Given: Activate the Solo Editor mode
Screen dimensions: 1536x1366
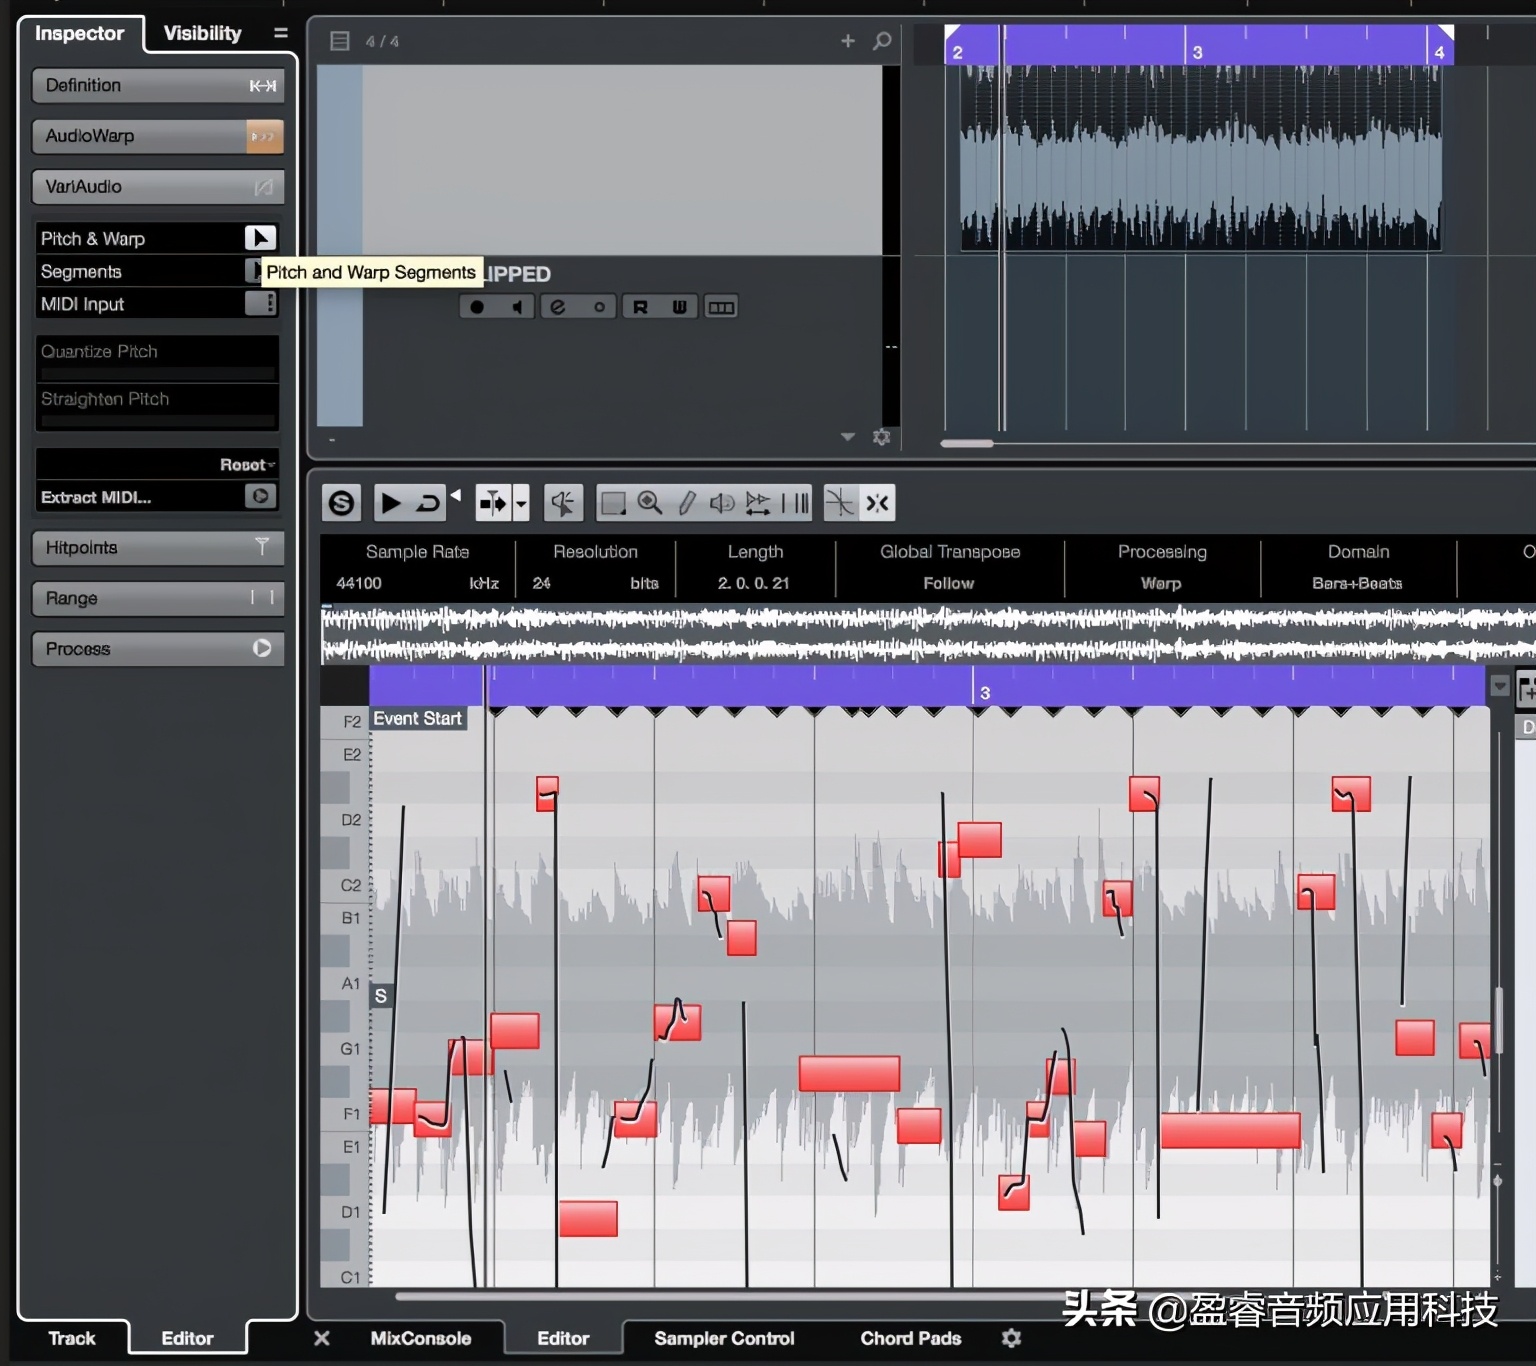Looking at the screenshot, I should click(x=341, y=503).
